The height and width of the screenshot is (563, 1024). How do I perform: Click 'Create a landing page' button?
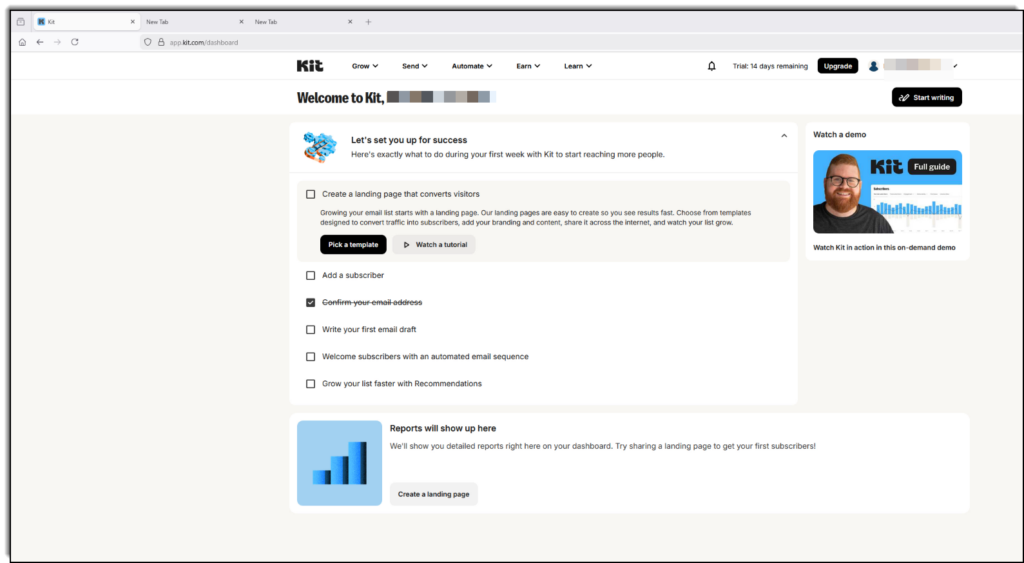[434, 494]
